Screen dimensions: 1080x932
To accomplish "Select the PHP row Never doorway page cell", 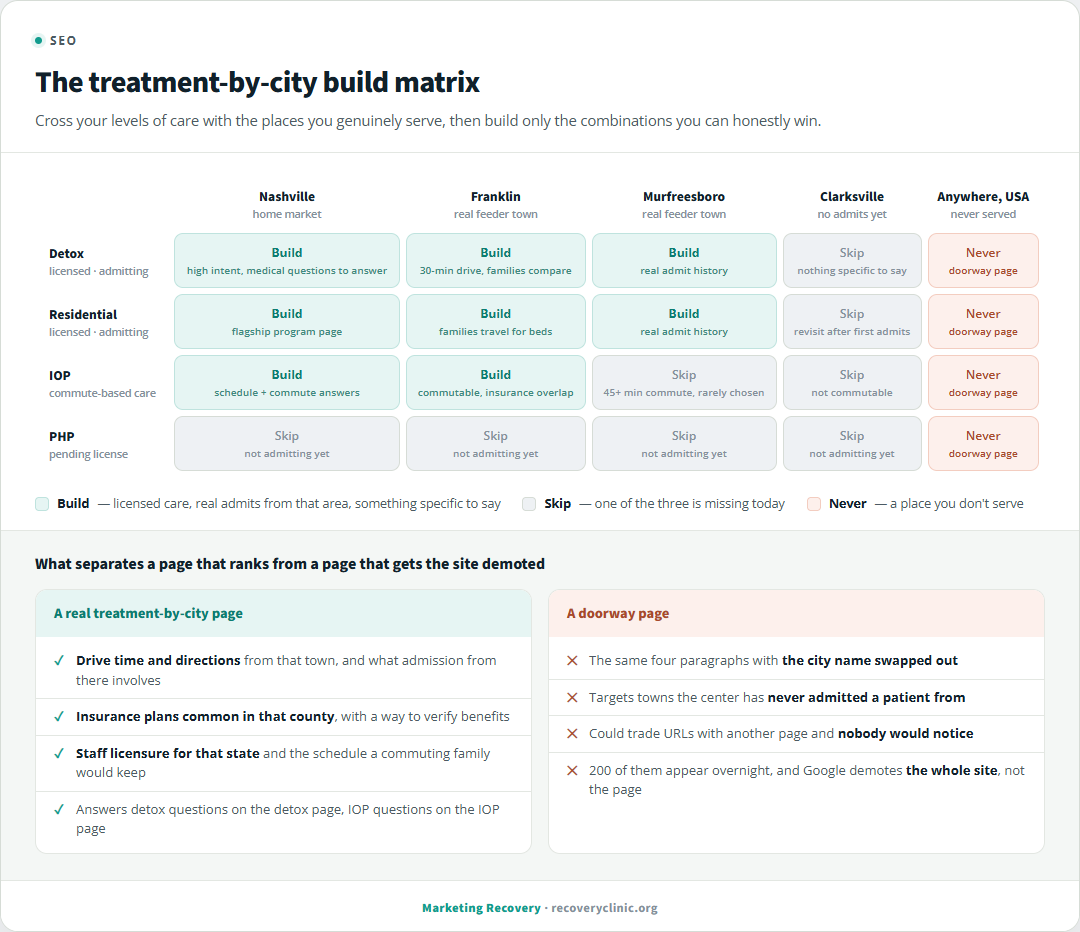I will [983, 444].
